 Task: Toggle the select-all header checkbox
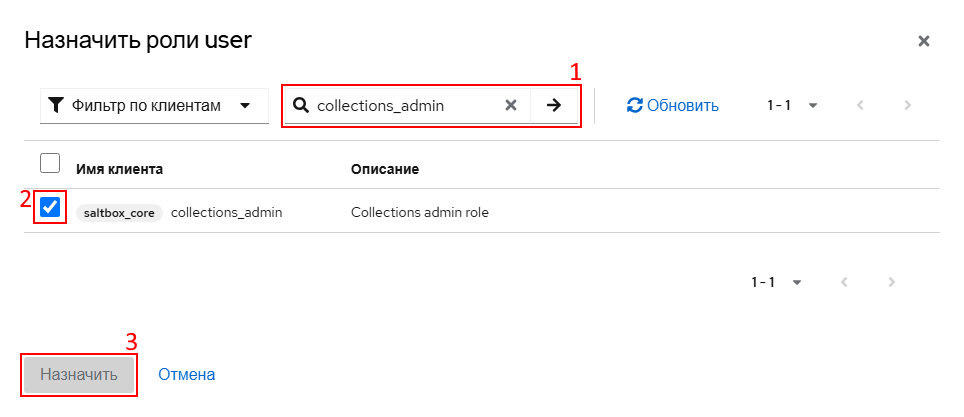[50, 163]
